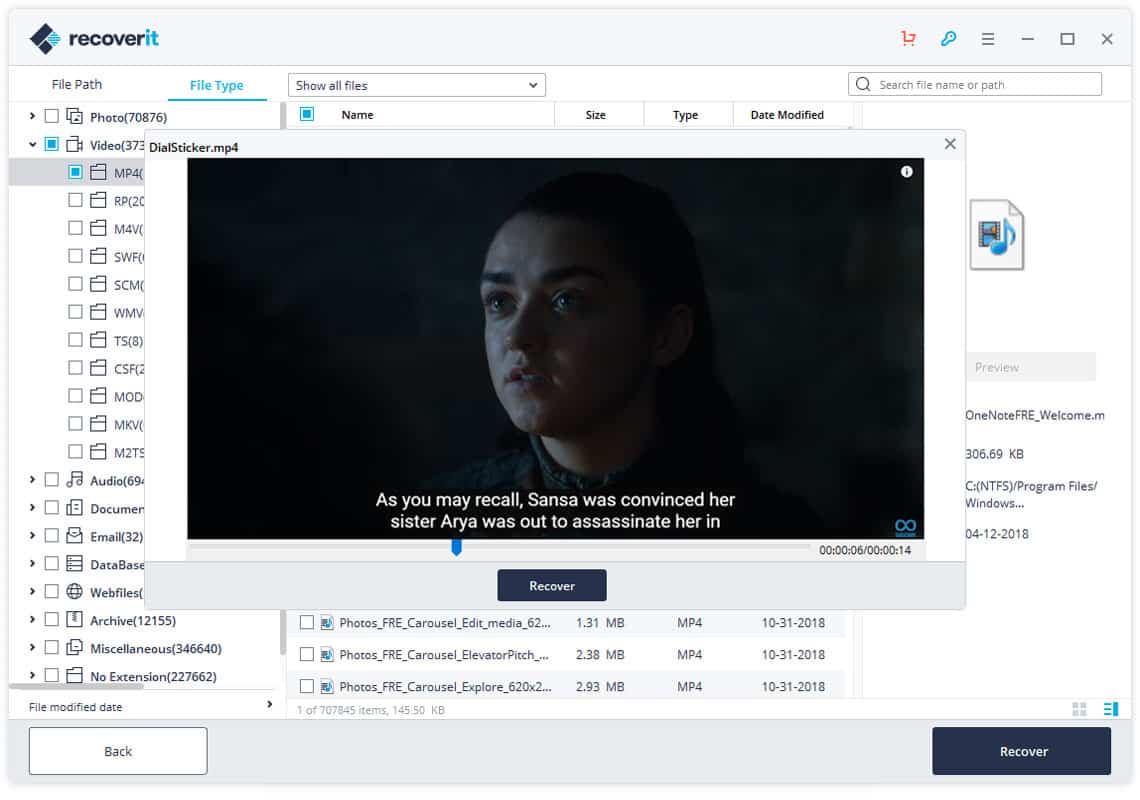Expand the Photo(70876) tree node
This screenshot has width=1140, height=800.
pyautogui.click(x=32, y=116)
